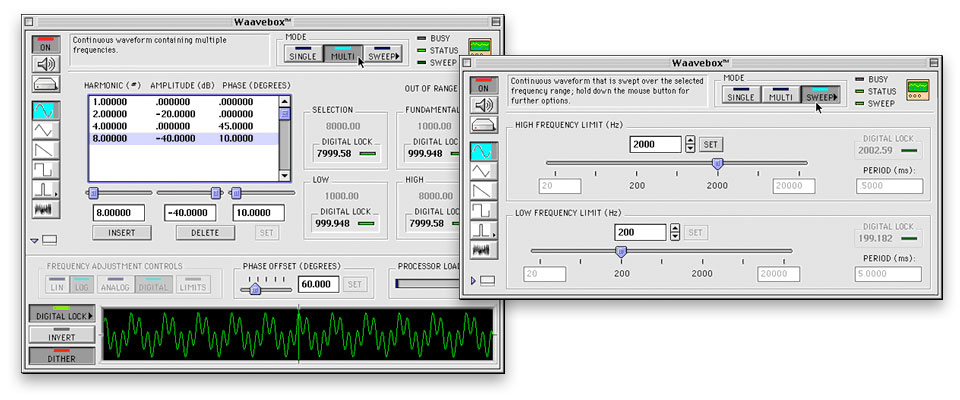Select the noise waveform in the Multi window
This screenshot has width=960, height=400.
coord(47,208)
